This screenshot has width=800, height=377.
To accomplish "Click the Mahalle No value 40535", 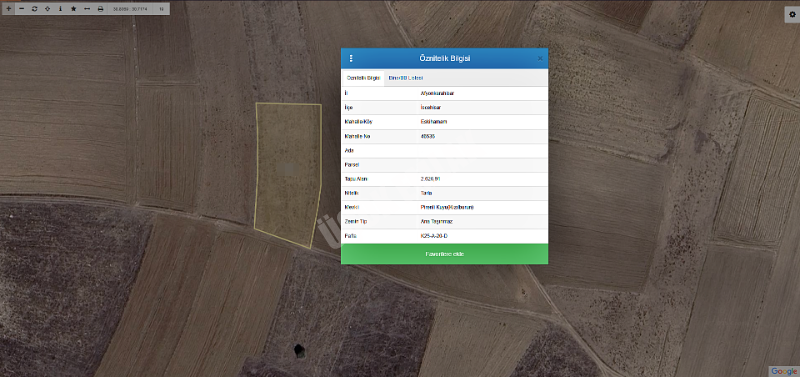I will coord(428,137).
